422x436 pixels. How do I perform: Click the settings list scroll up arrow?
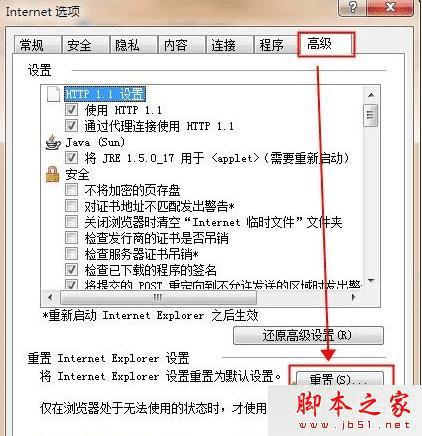[371, 95]
